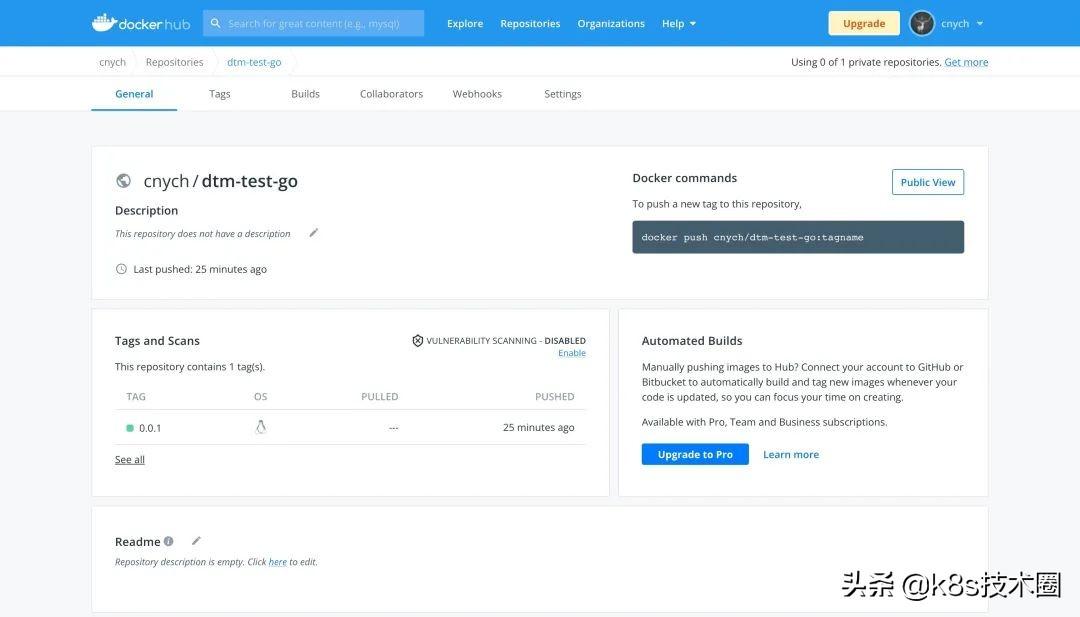Viewport: 1080px width, 617px height.
Task: Switch to the Builds tab
Action: tap(305, 94)
